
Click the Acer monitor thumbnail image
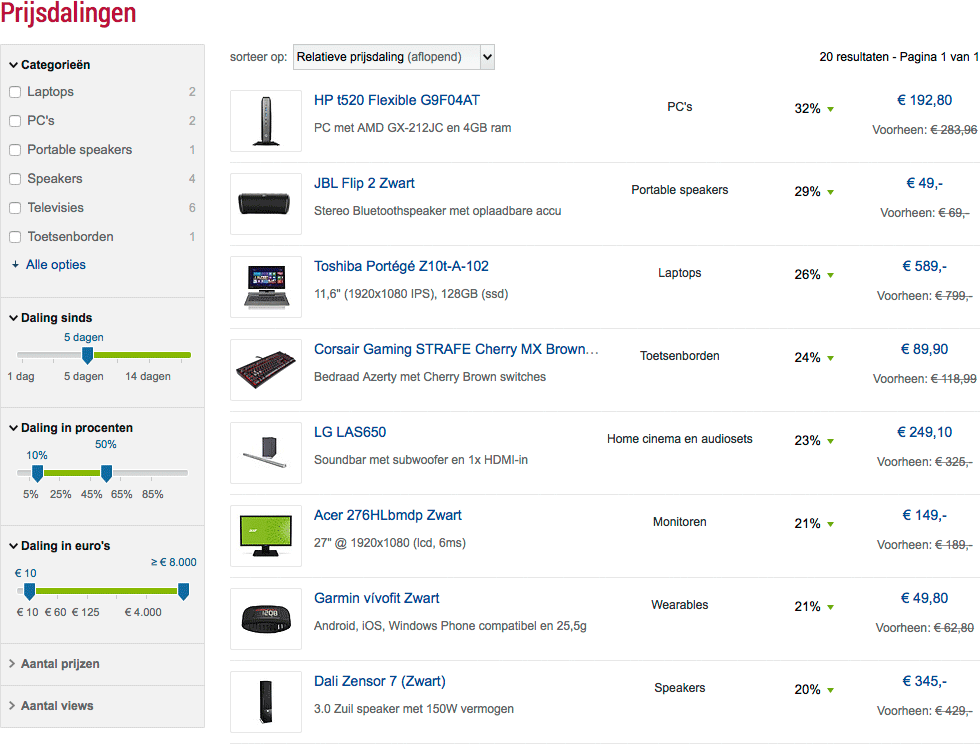click(266, 536)
